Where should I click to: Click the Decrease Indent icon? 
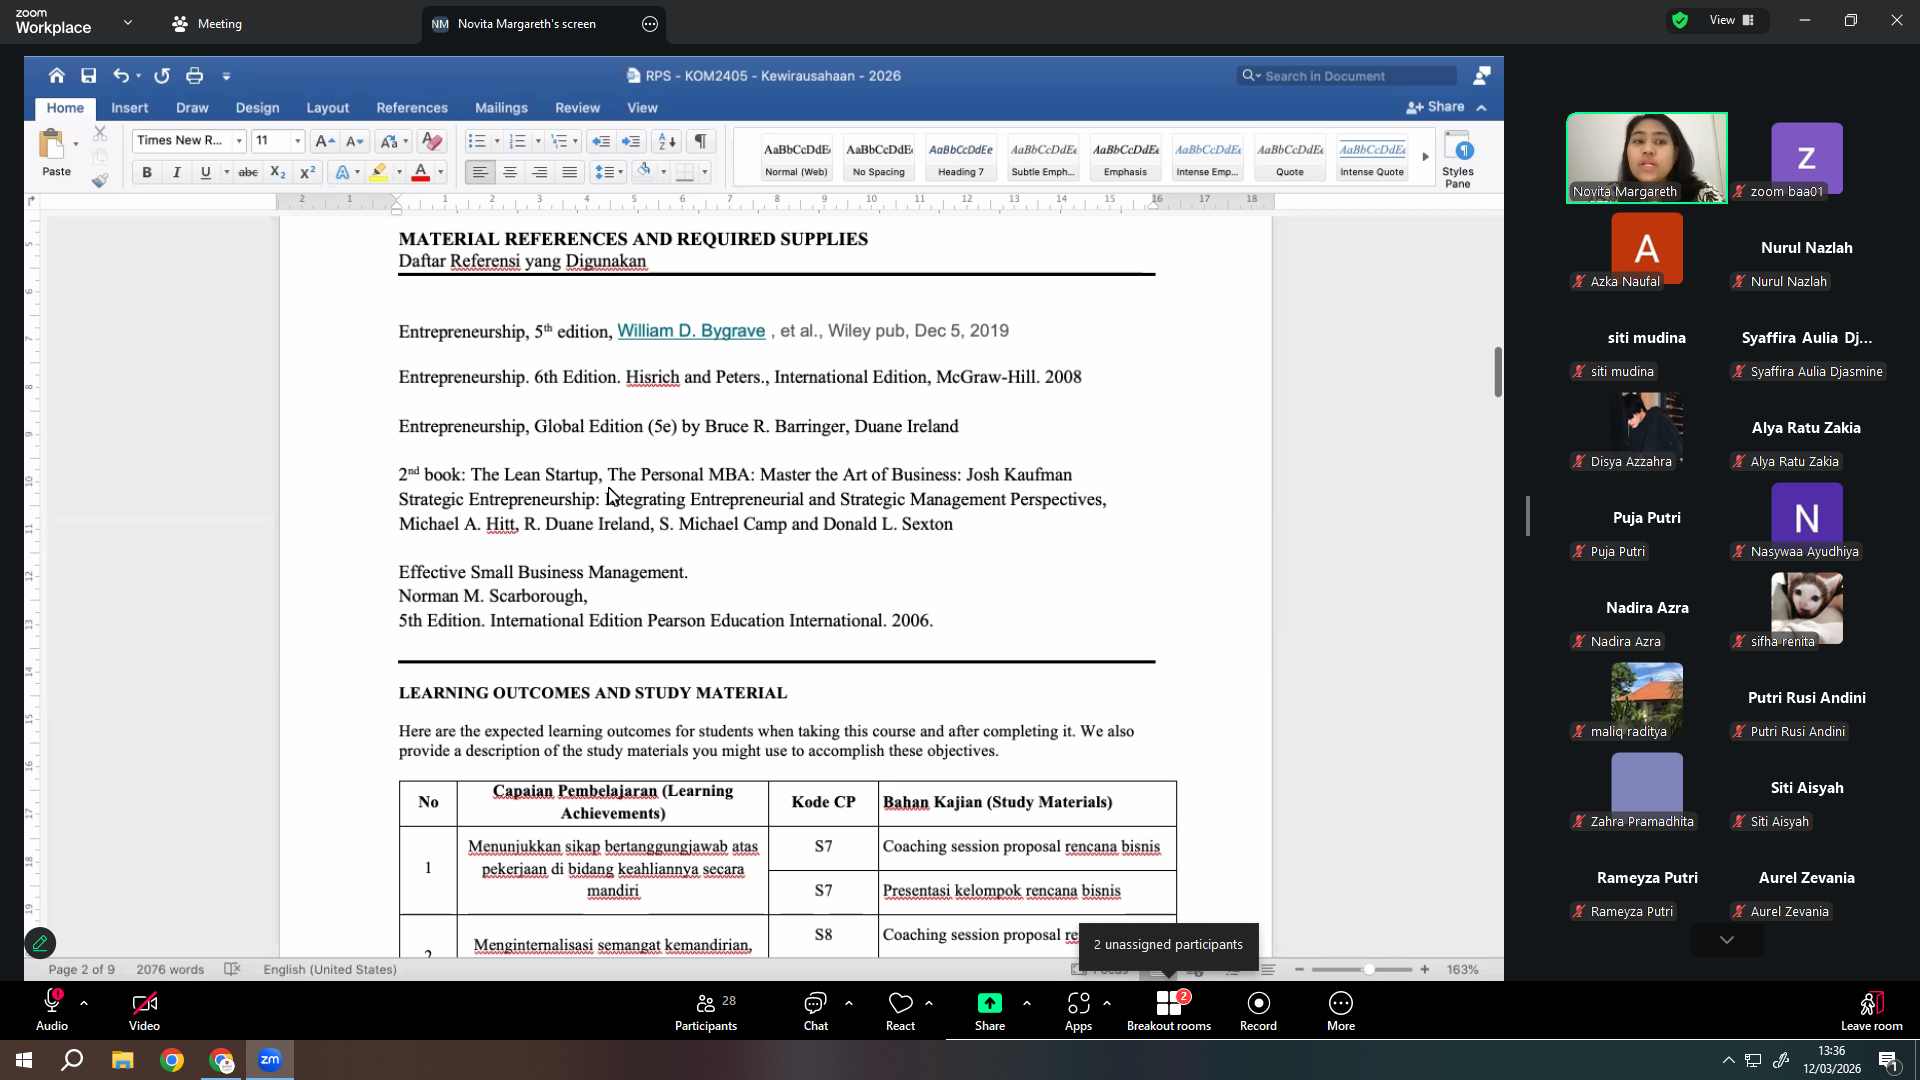pos(601,141)
